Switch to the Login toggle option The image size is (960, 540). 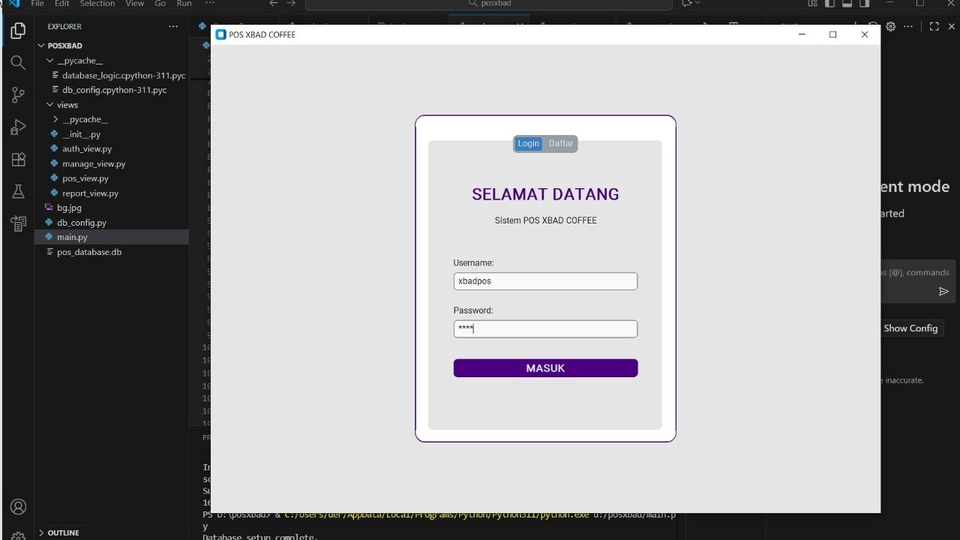click(528, 144)
